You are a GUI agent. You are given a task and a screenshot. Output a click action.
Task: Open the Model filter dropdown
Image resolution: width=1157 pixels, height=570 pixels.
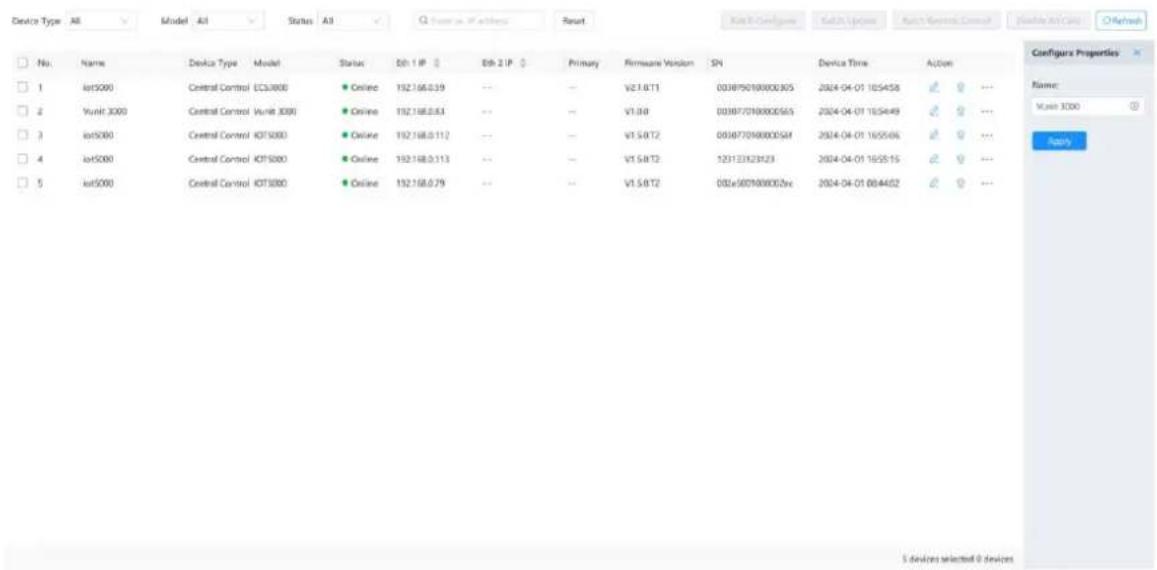[227, 21]
